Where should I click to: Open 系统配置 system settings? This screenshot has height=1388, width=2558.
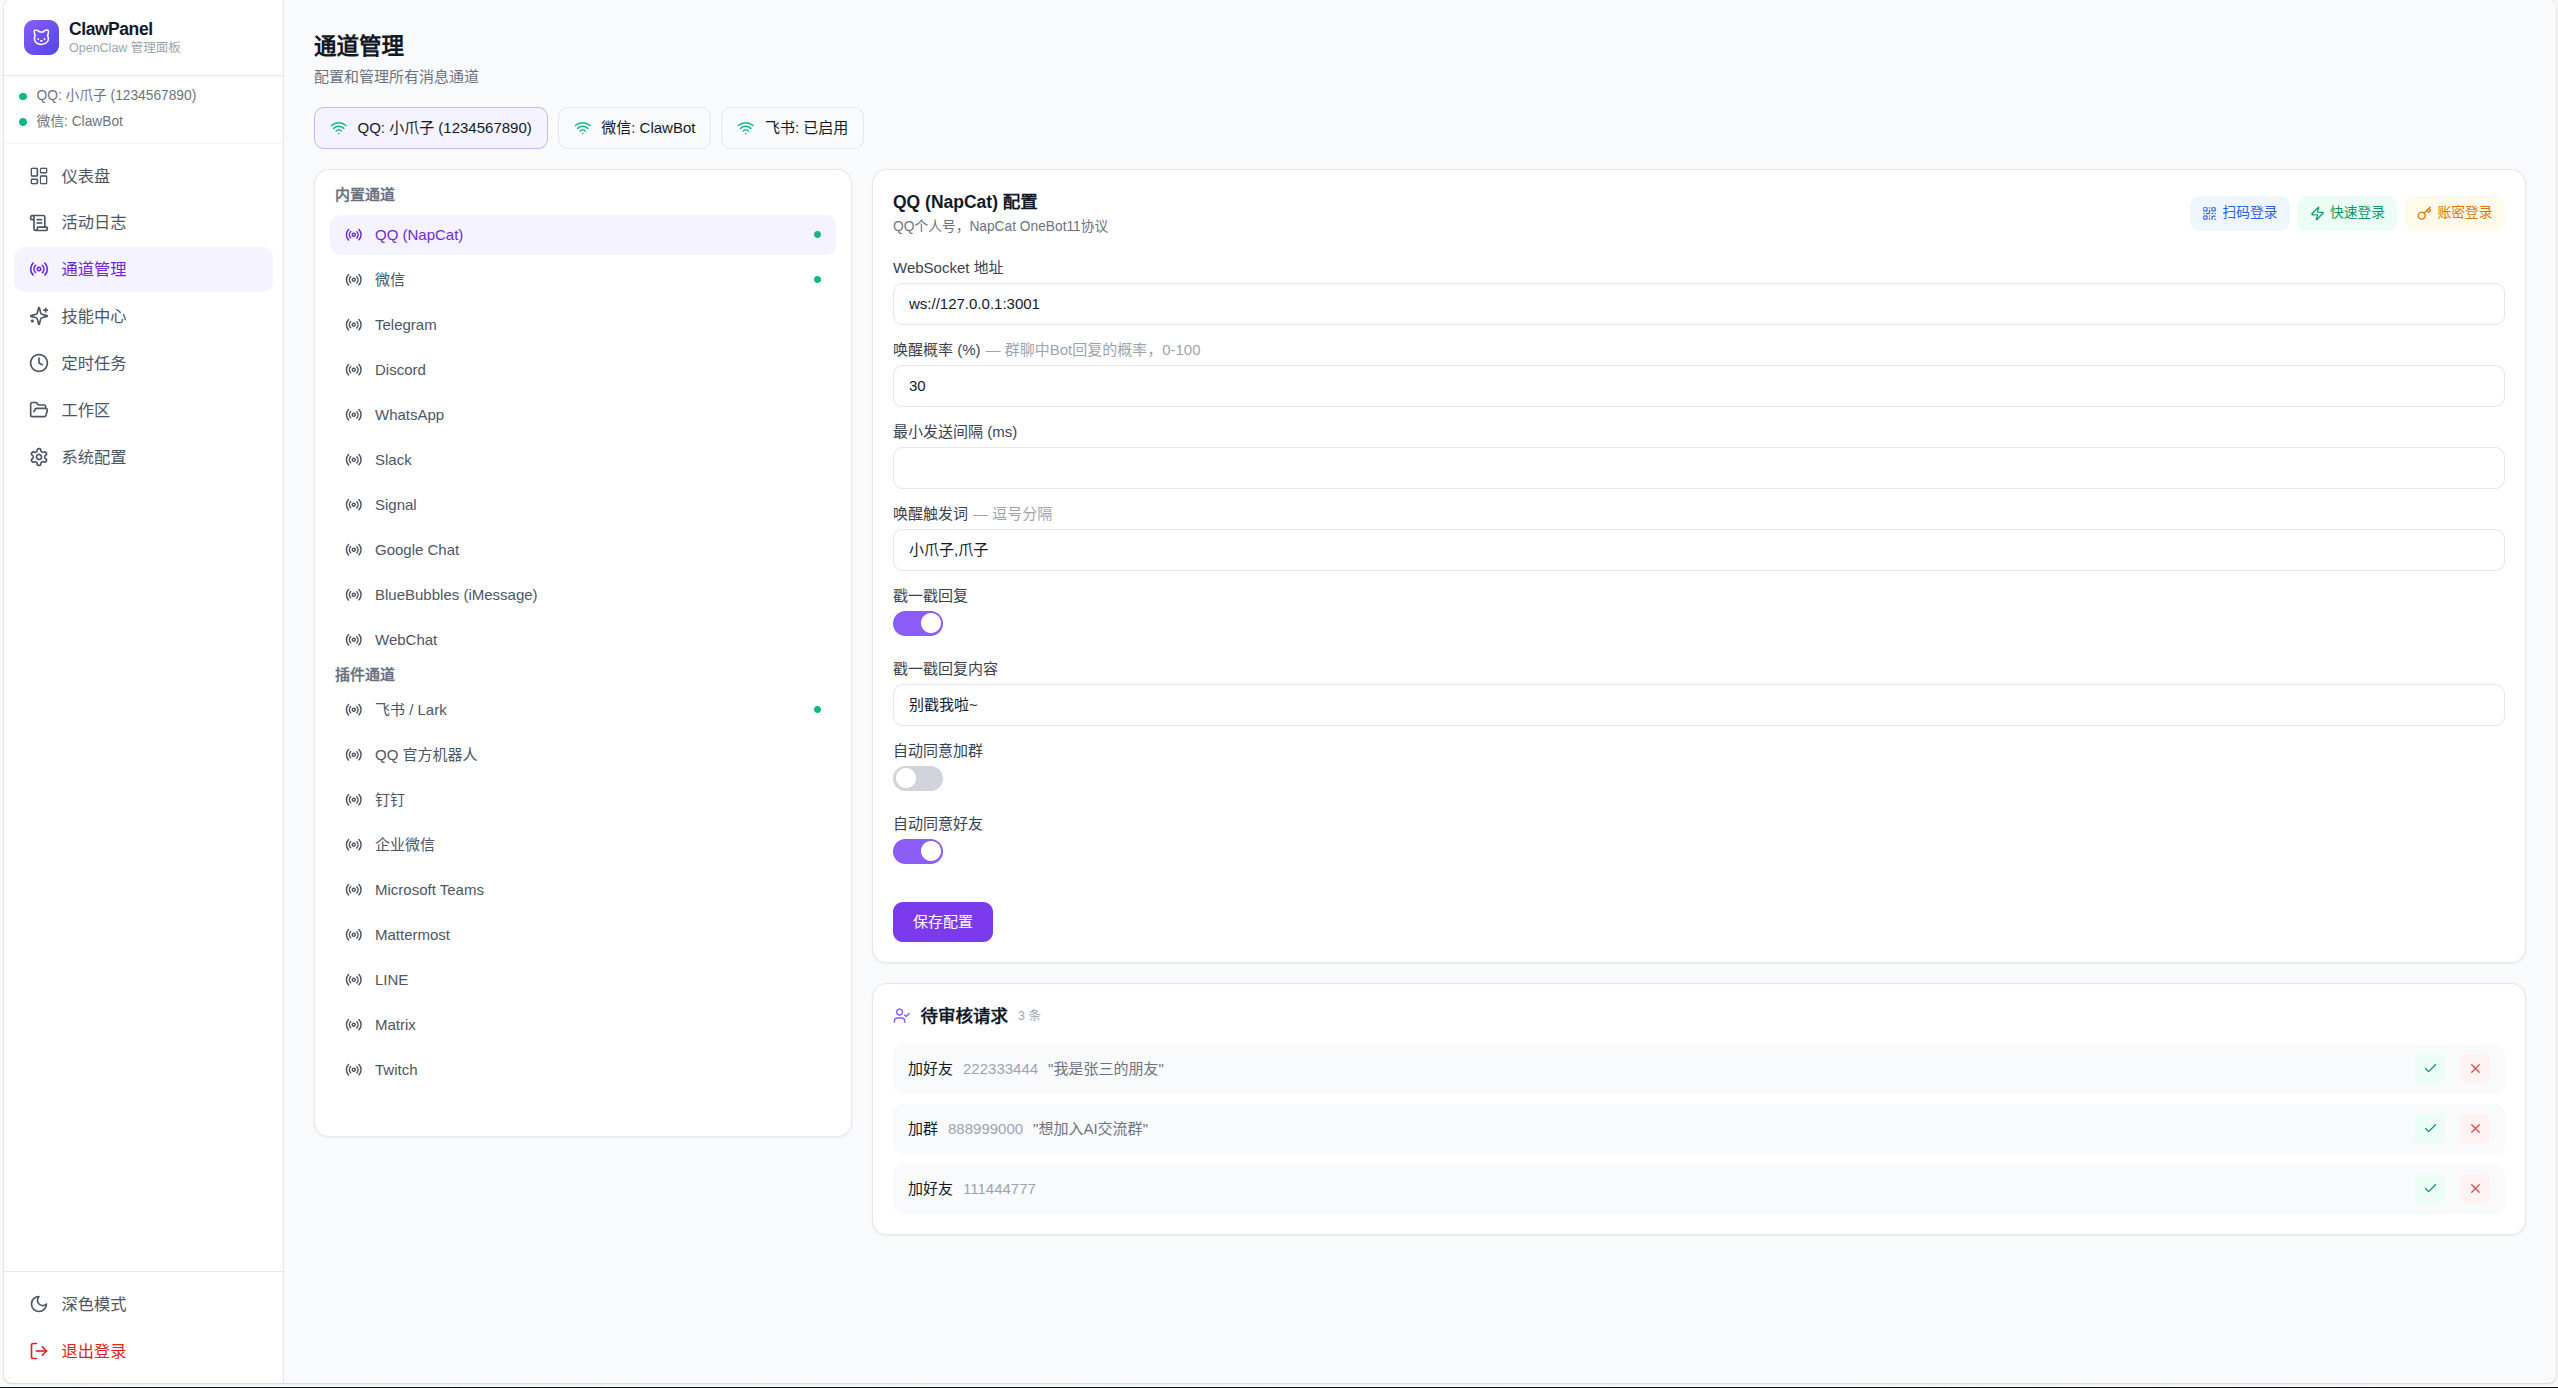(x=93, y=457)
